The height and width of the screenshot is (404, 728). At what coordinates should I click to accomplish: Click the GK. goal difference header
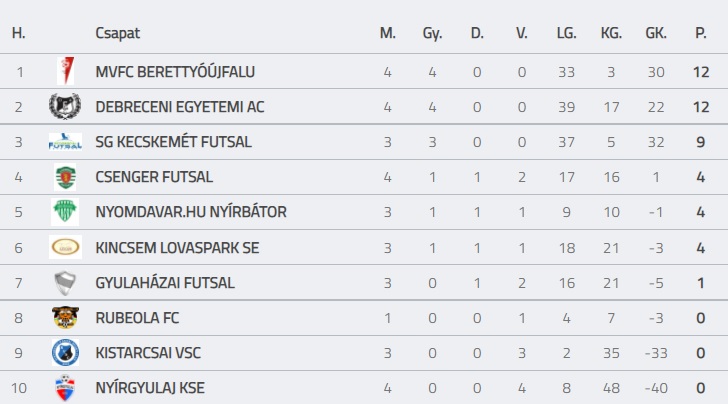pyautogui.click(x=656, y=33)
